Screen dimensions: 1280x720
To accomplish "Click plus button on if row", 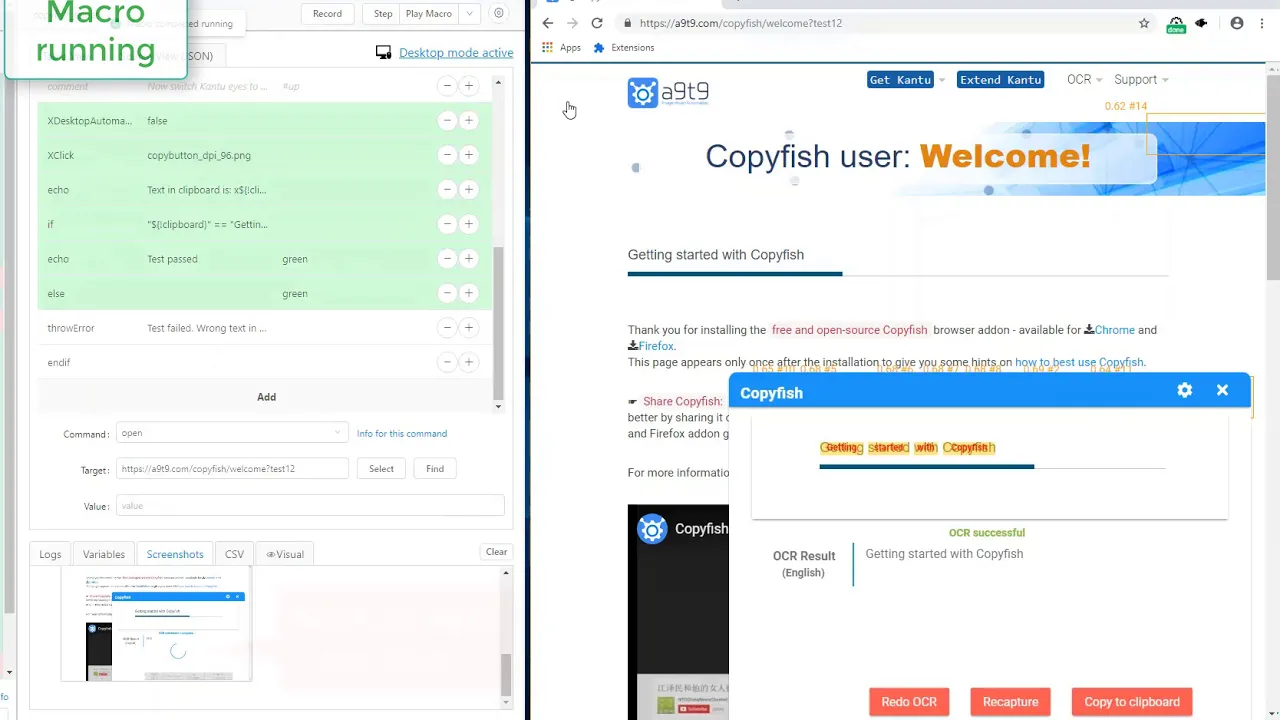I will click(x=468, y=224).
